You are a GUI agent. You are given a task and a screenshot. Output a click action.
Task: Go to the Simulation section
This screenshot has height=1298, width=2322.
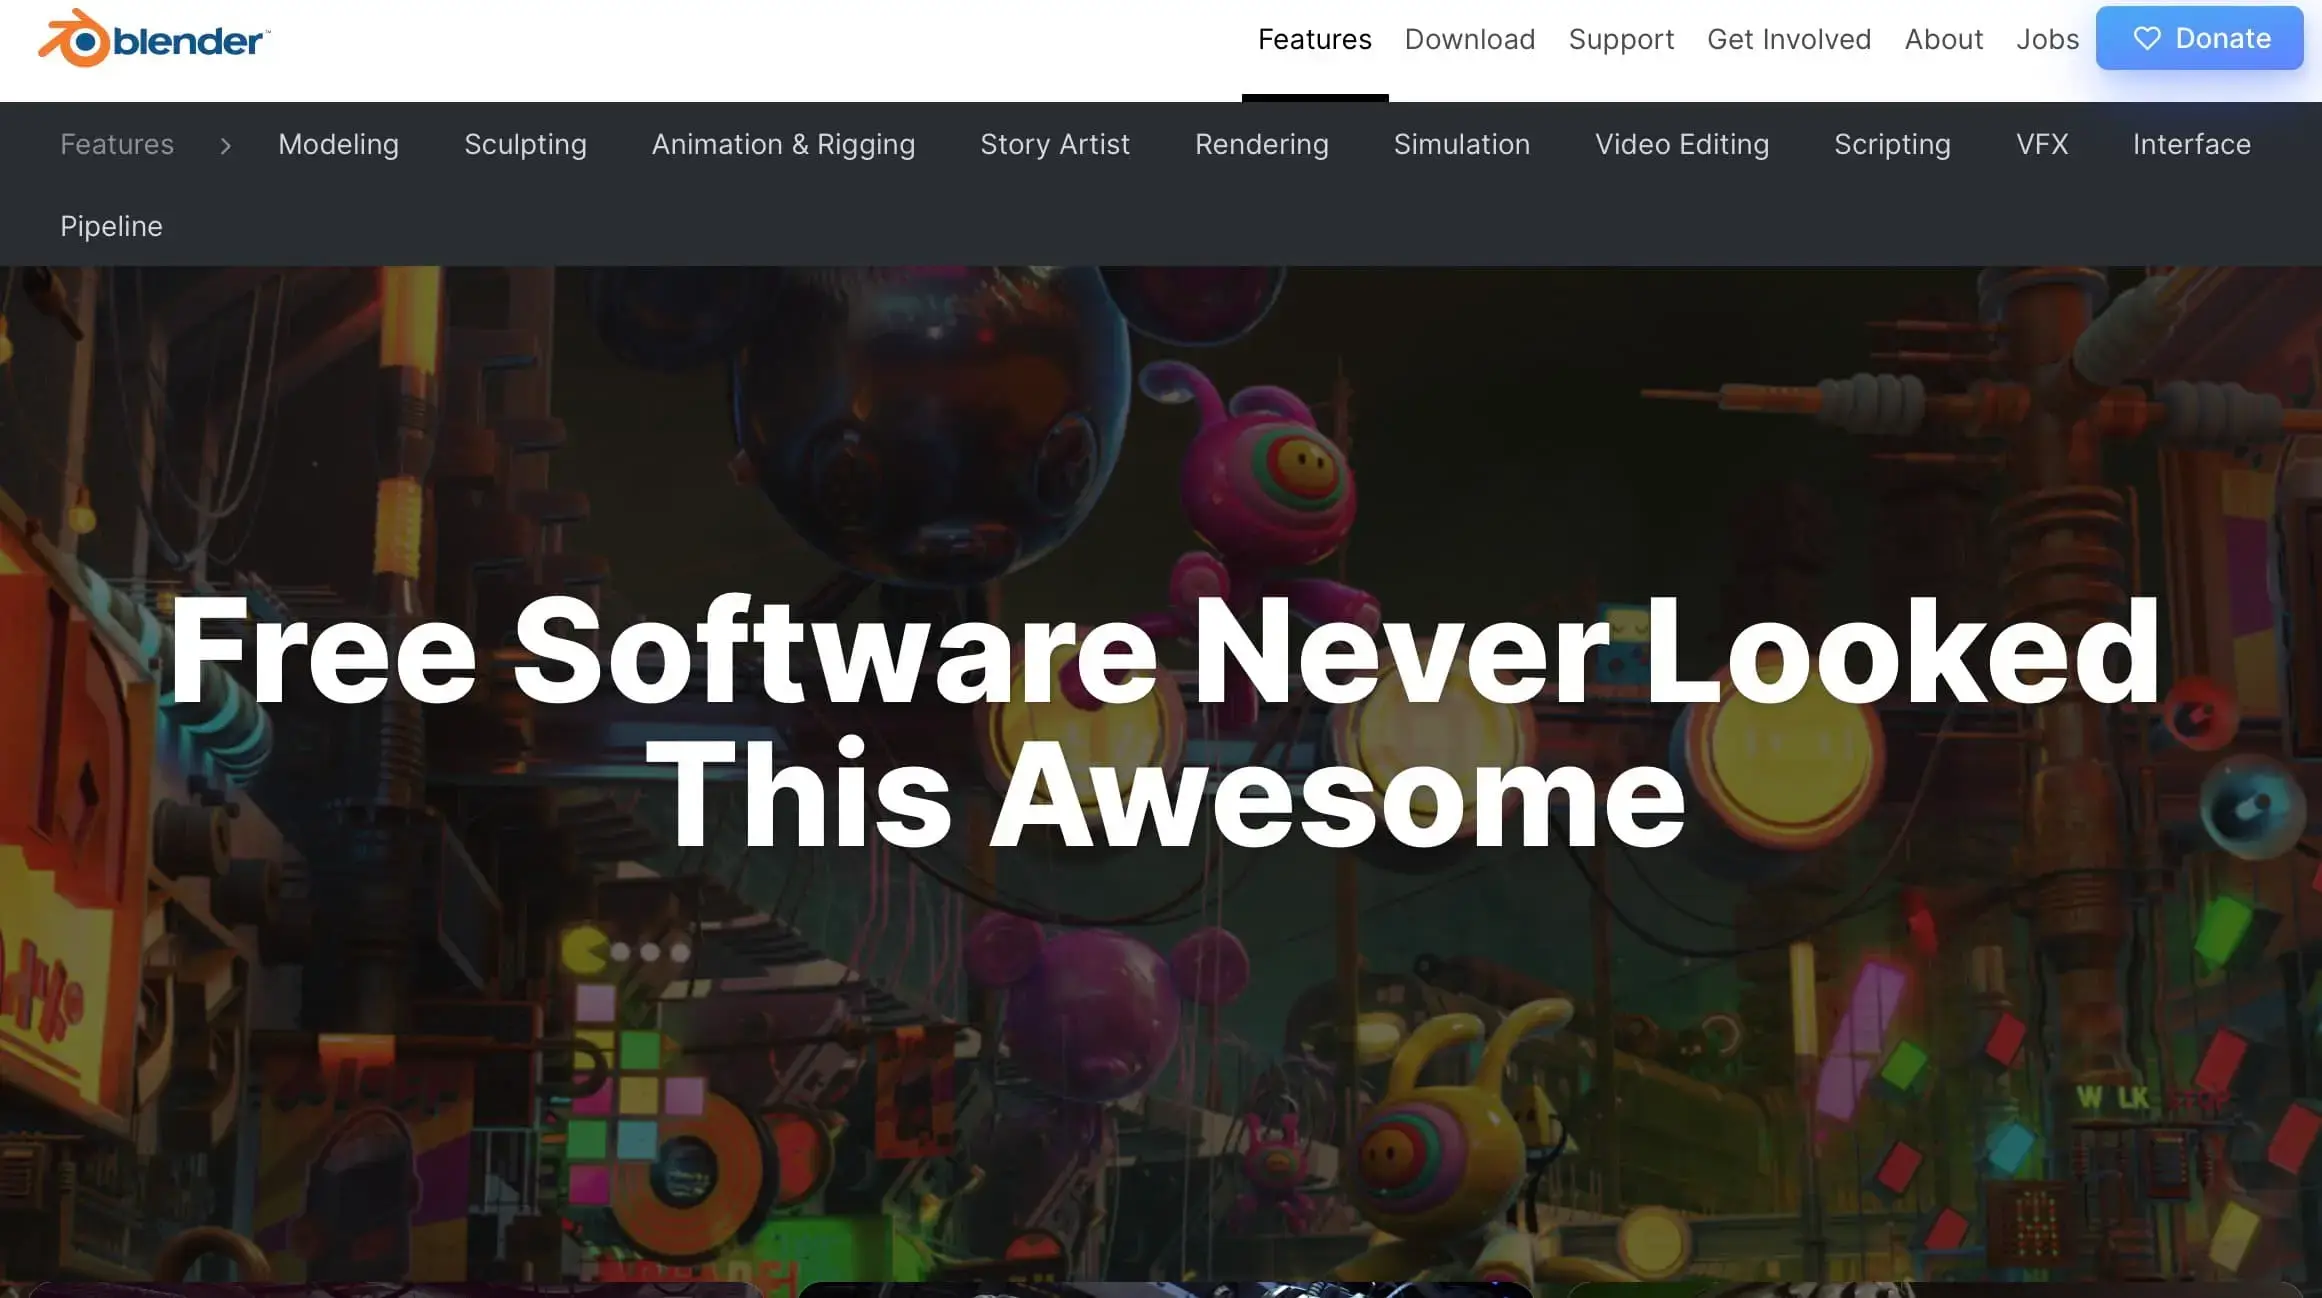click(x=1461, y=145)
